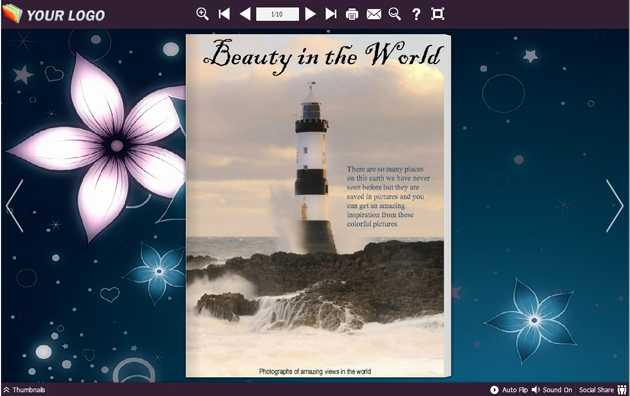This screenshot has width=630, height=396.
Task: Click the 1/10 page number field
Action: pos(277,14)
